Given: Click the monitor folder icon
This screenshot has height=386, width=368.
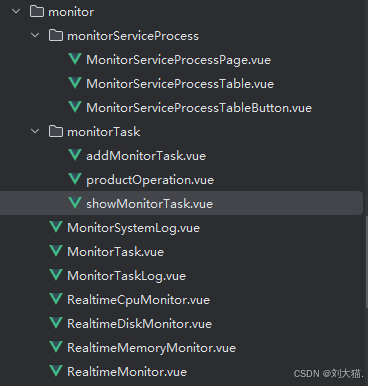Looking at the screenshot, I should tap(37, 12).
